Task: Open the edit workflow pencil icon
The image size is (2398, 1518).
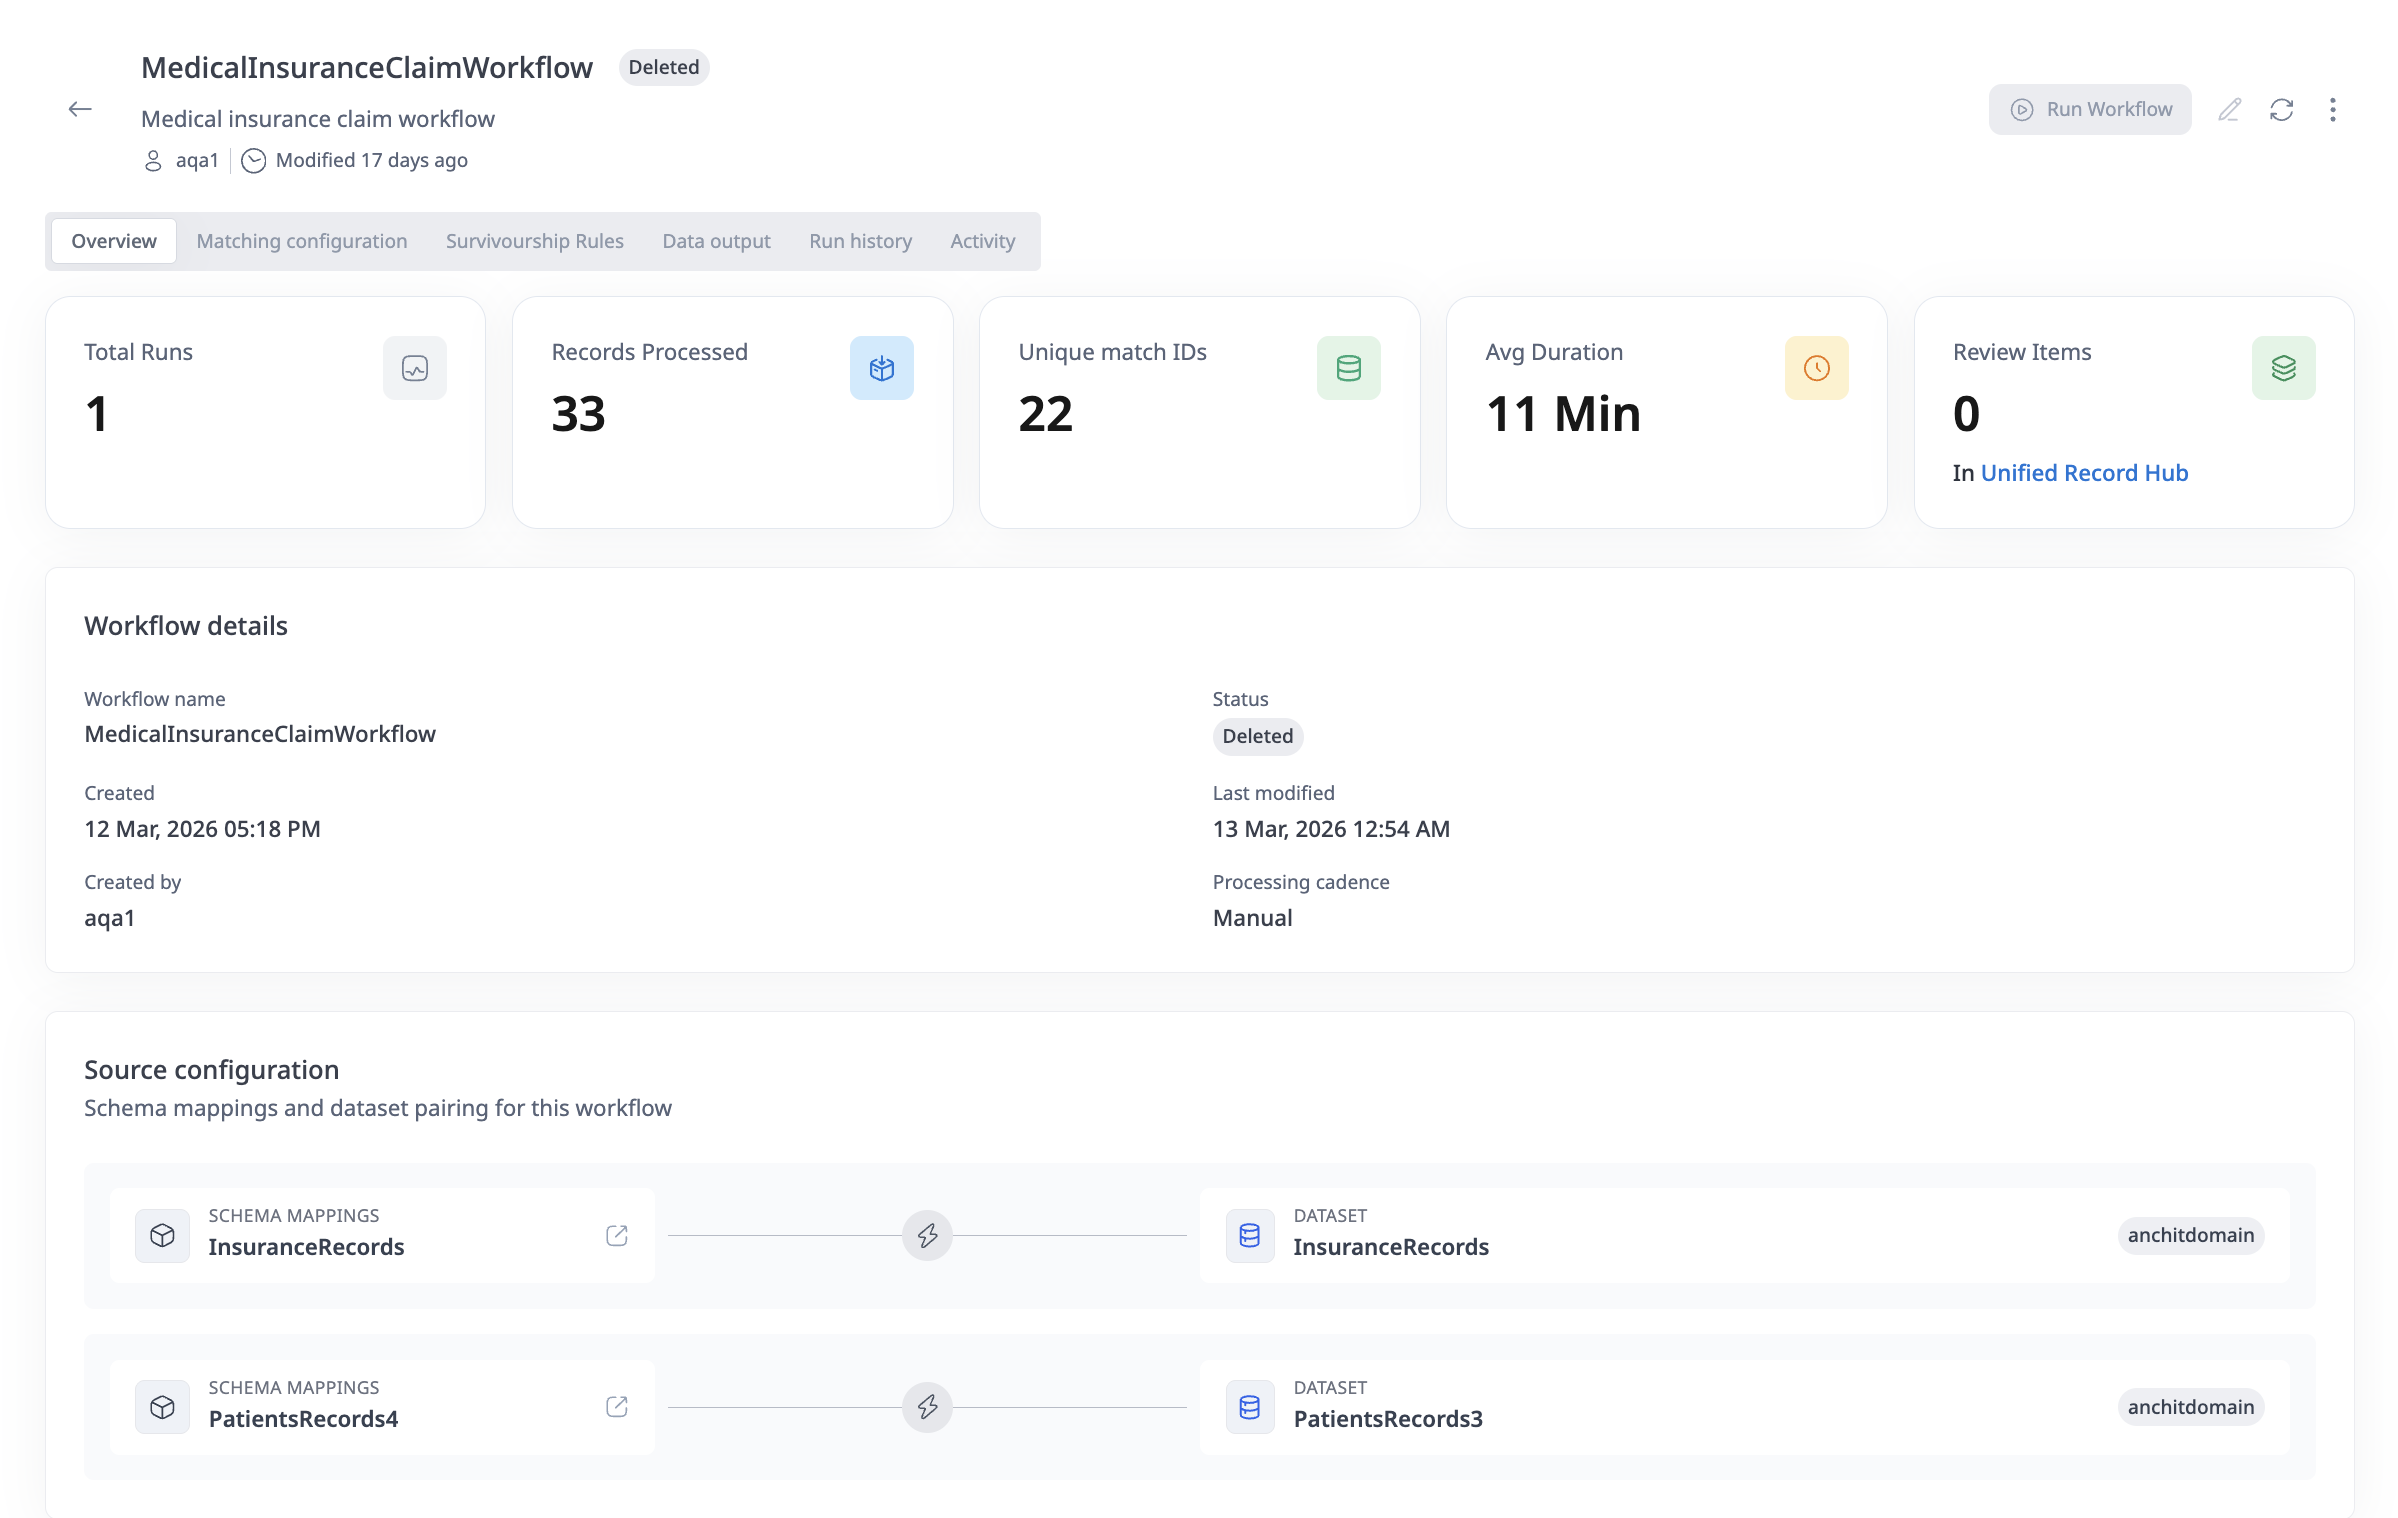Action: [2230, 109]
